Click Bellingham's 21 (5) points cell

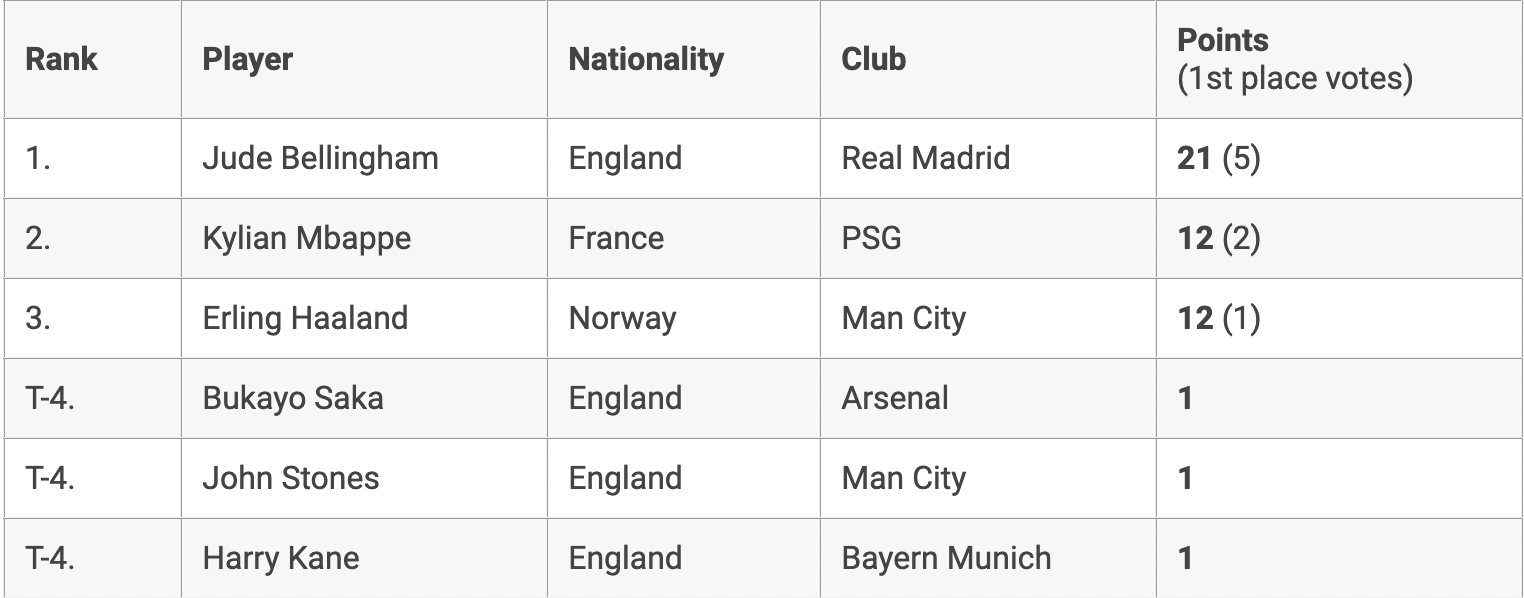(x=1218, y=158)
